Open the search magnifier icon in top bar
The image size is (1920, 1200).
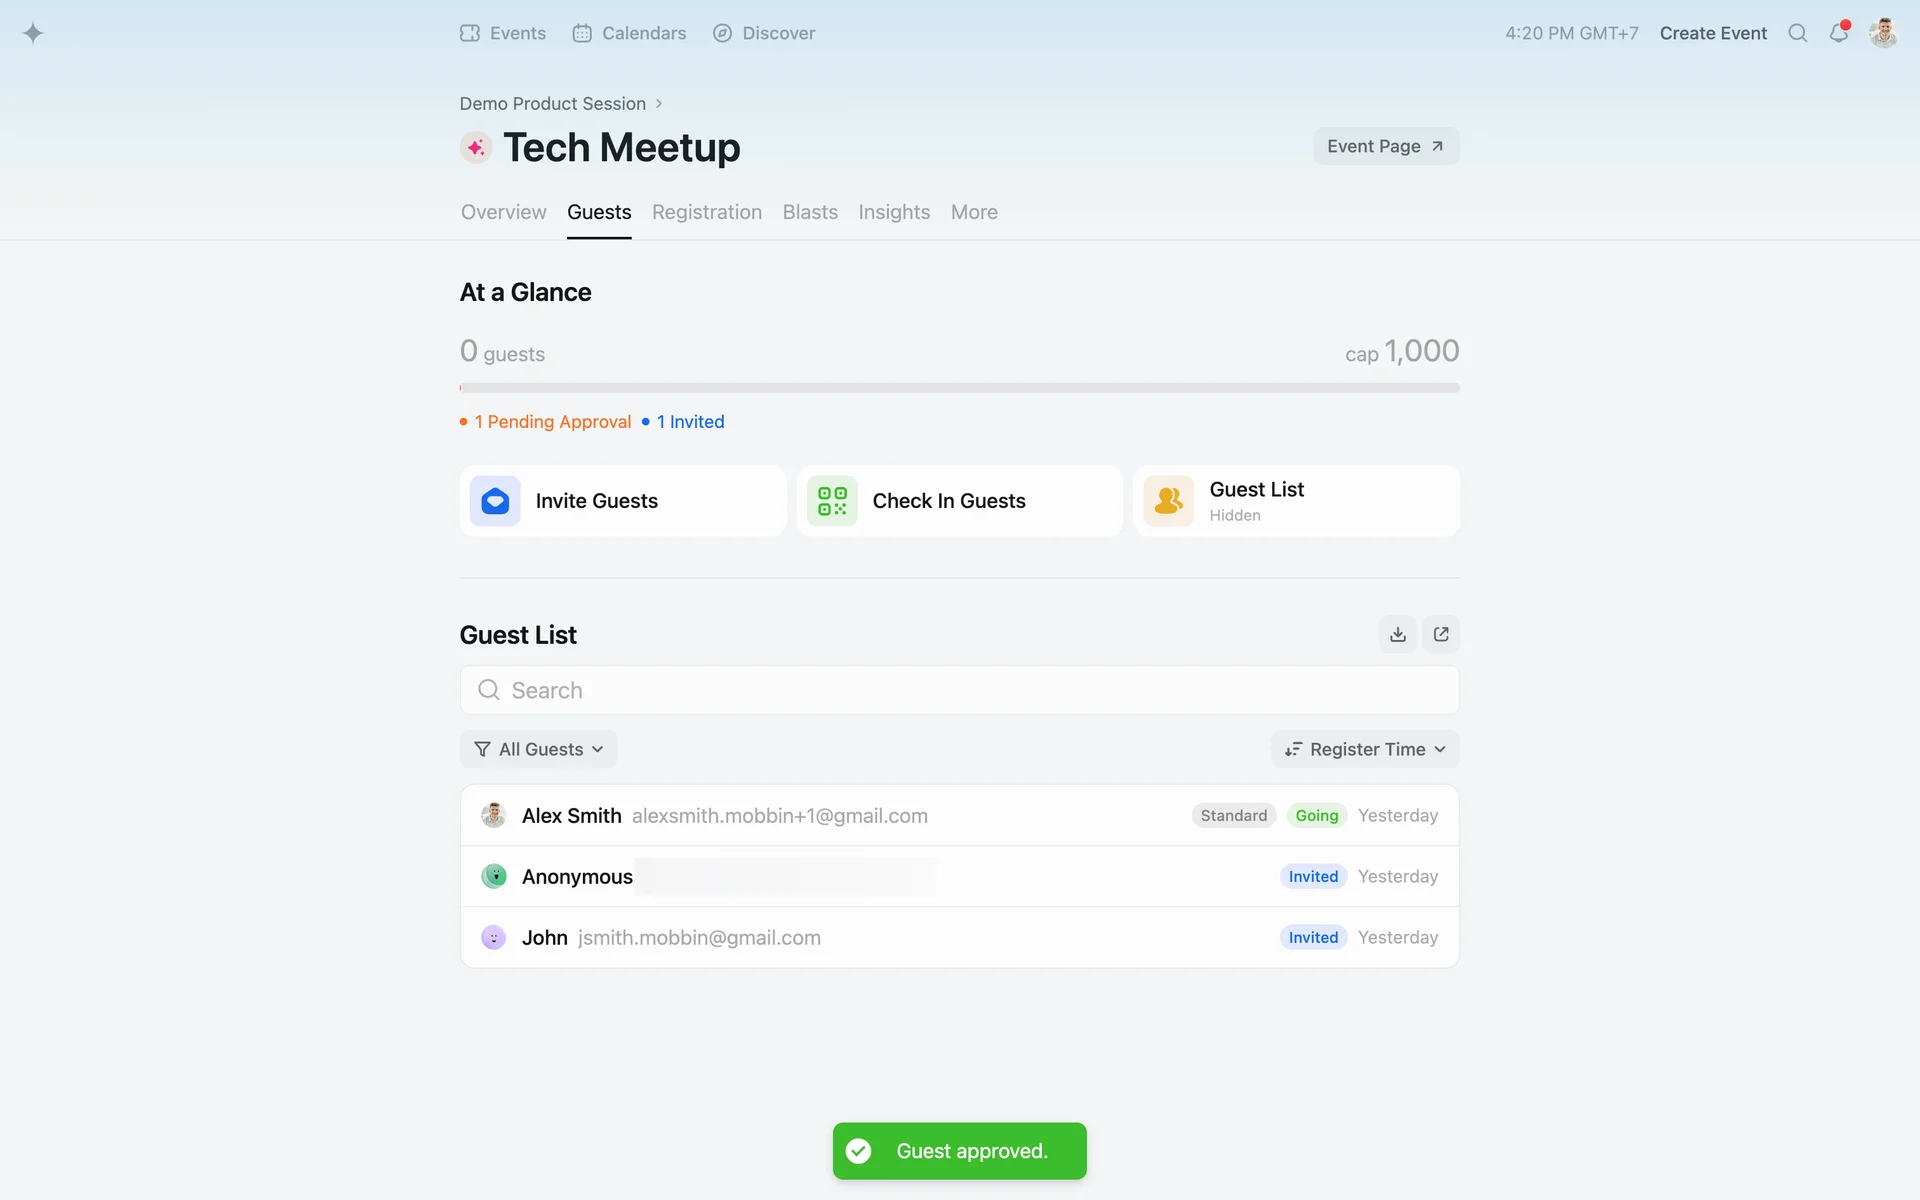point(1797,33)
